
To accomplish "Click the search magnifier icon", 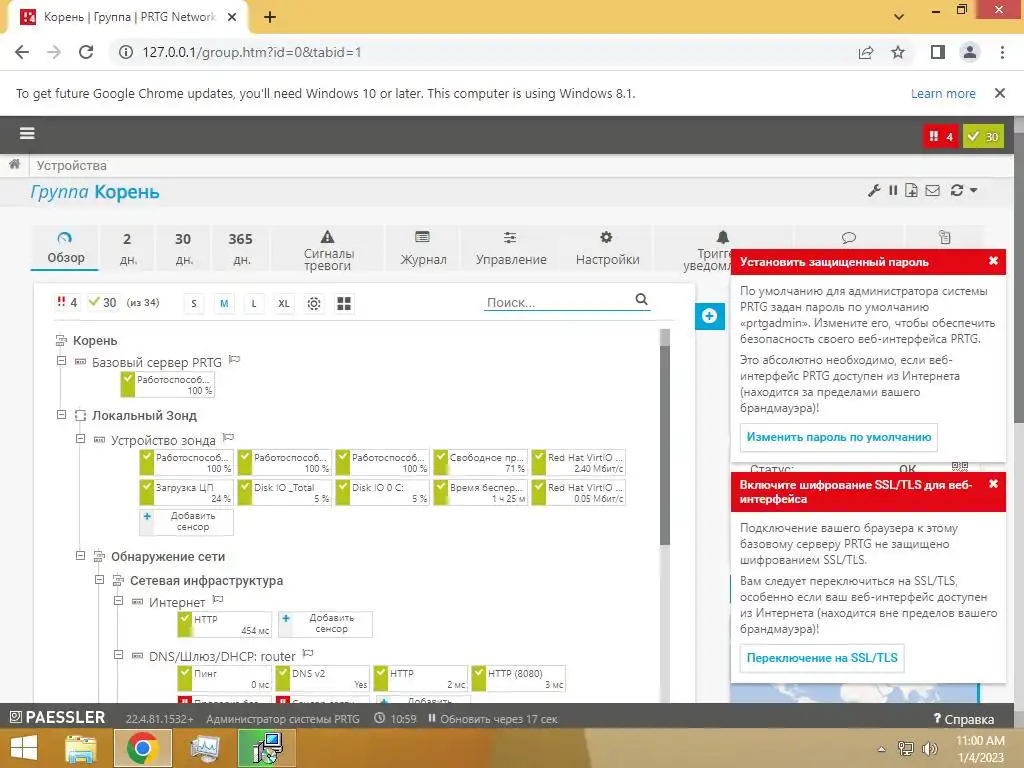I will [641, 300].
